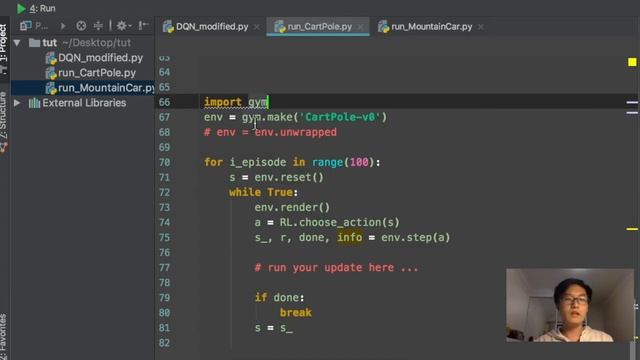Hide the Project tool window panel
The width and height of the screenshot is (640, 360).
click(142, 26)
